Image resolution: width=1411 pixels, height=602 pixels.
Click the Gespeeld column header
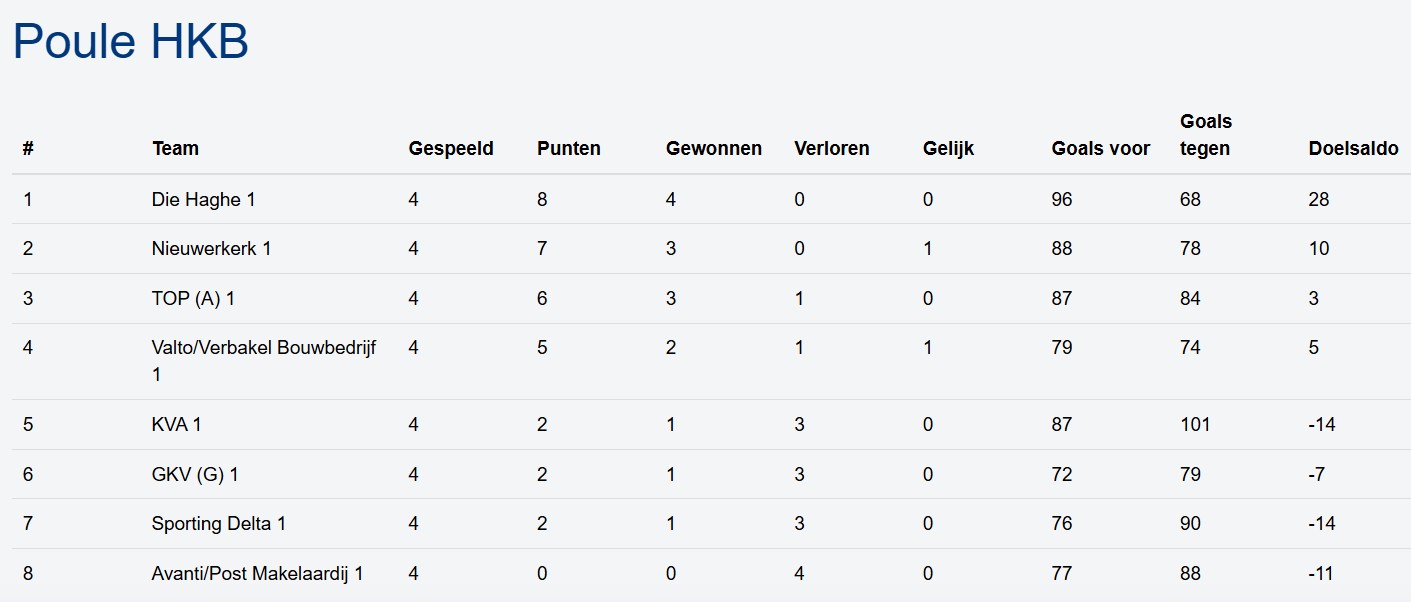pyautogui.click(x=451, y=149)
